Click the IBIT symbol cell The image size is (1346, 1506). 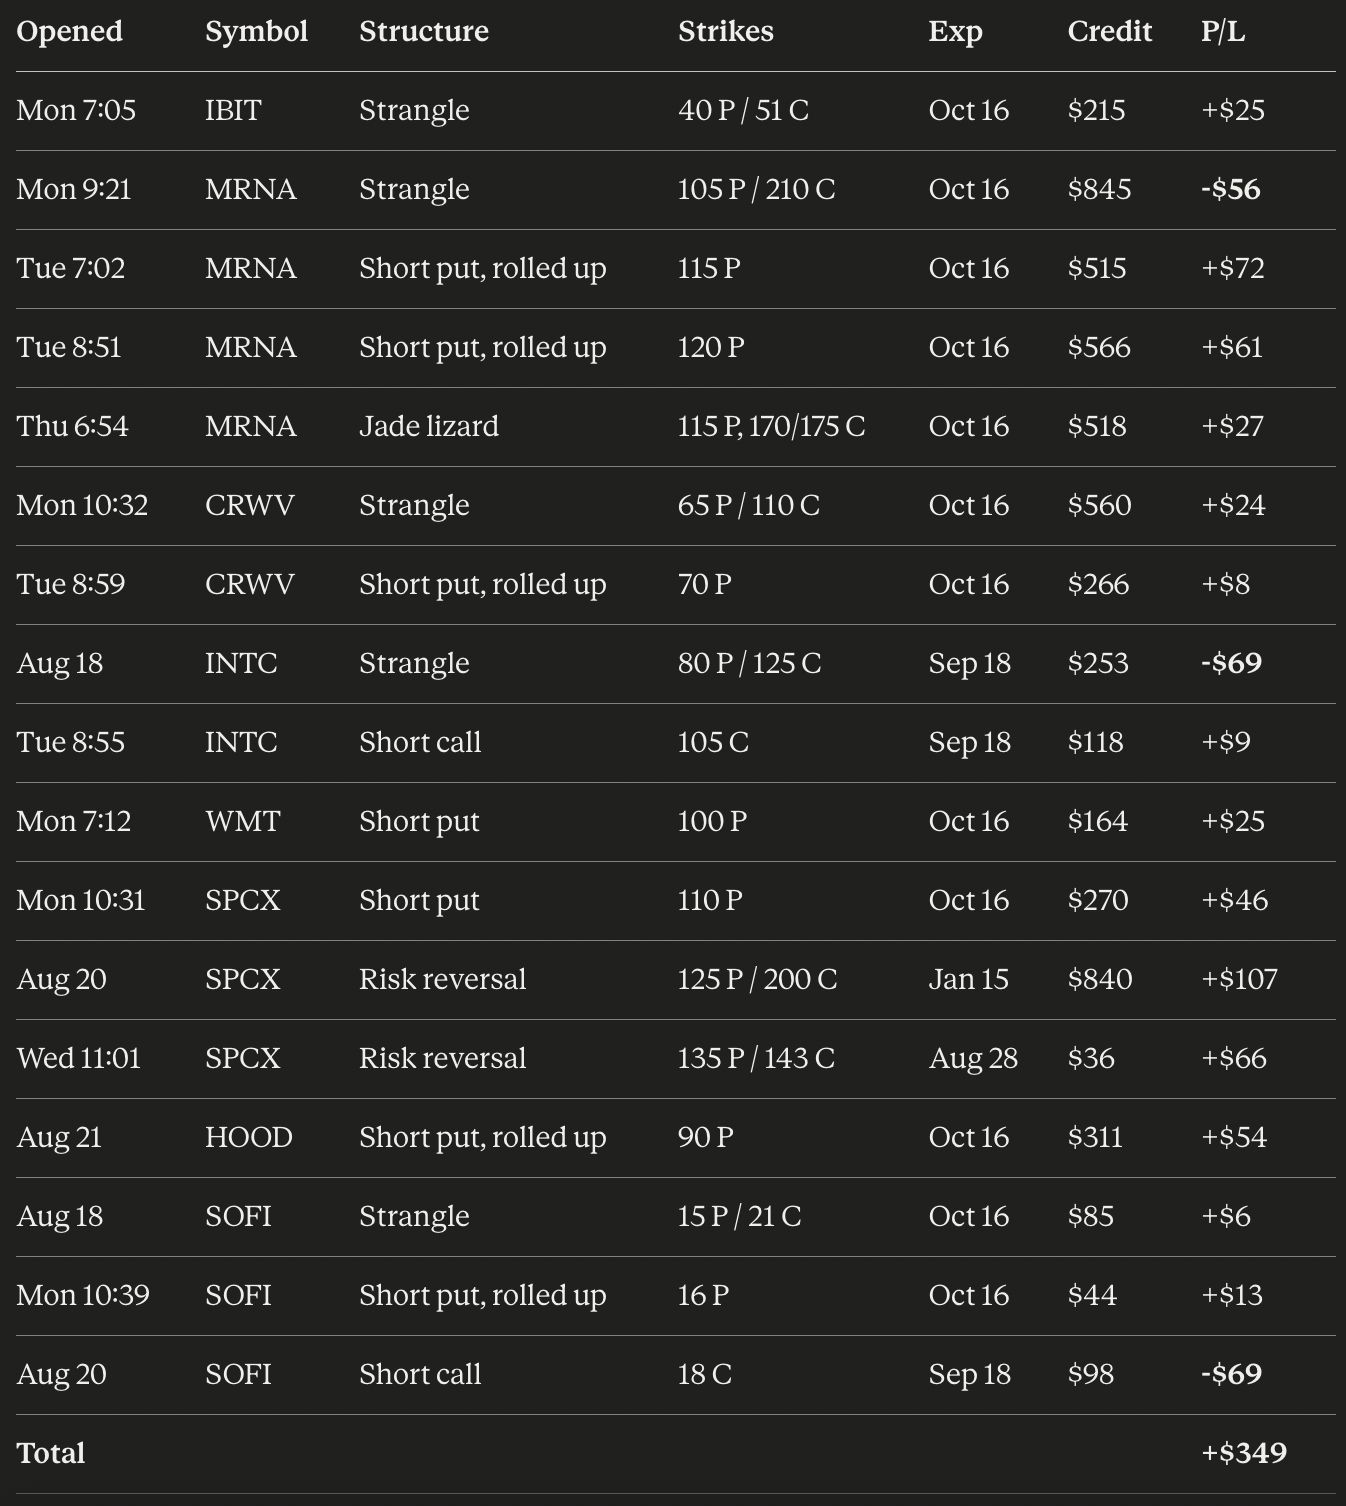click(x=233, y=110)
